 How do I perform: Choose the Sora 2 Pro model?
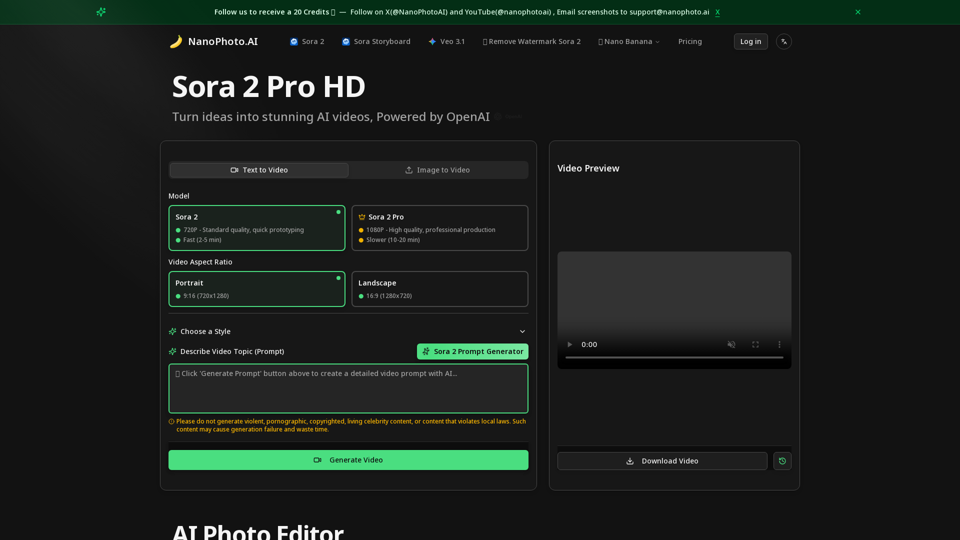[x=440, y=228]
